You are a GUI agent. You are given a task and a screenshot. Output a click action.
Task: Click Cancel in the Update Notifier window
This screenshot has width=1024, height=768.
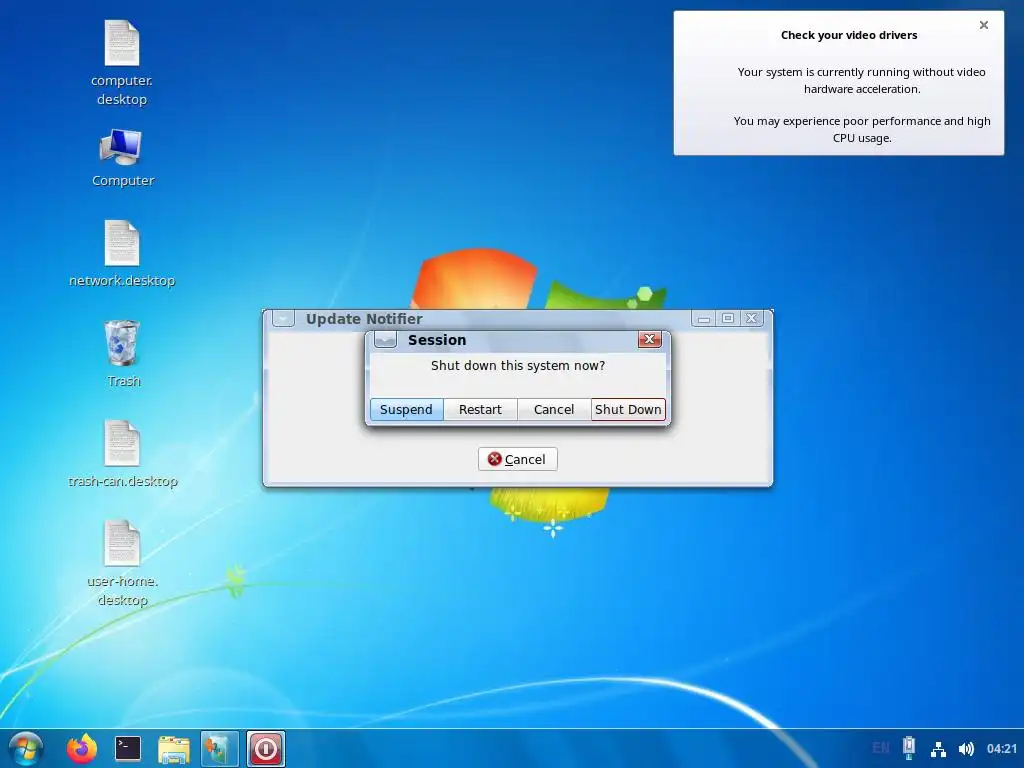tap(517, 459)
